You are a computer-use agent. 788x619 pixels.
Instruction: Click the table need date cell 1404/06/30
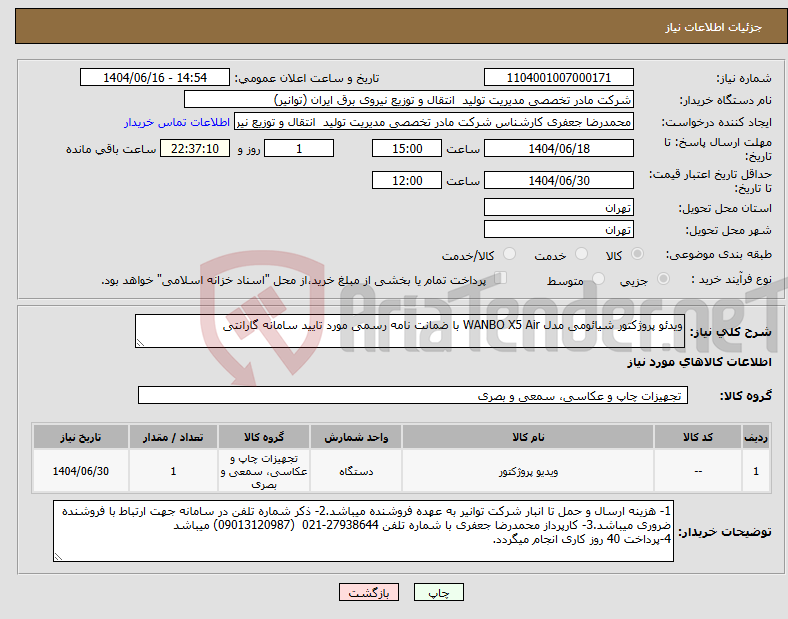(81, 471)
